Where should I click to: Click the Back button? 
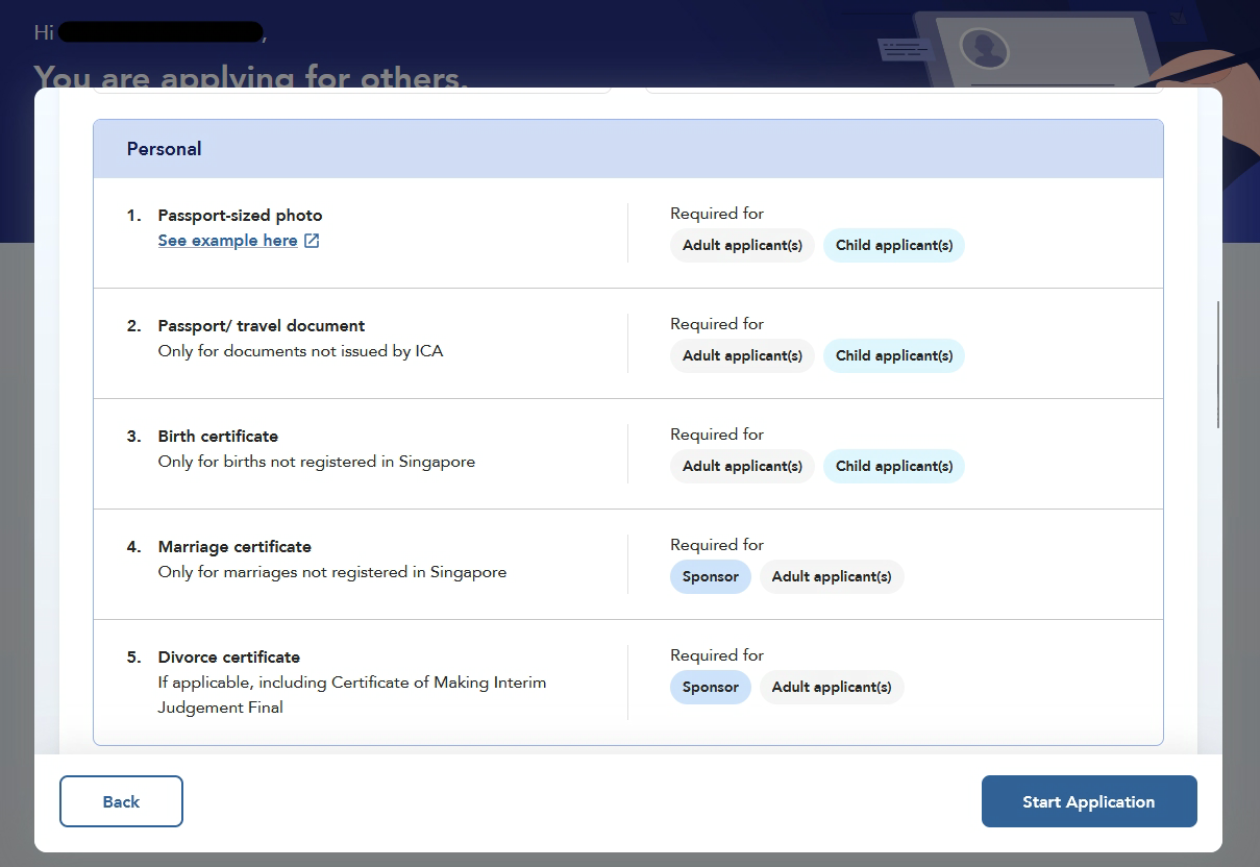pos(121,802)
